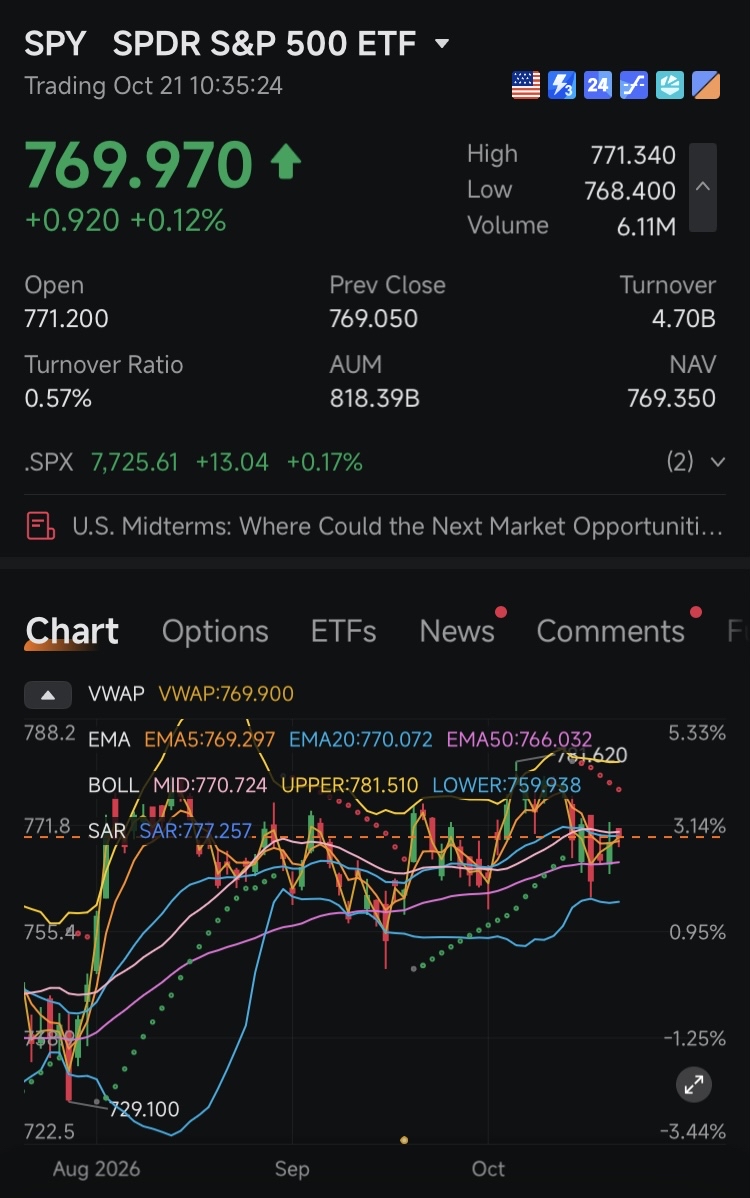The height and width of the screenshot is (1198, 750).
Task: Tap the blue fractional shares icon
Action: point(633,85)
